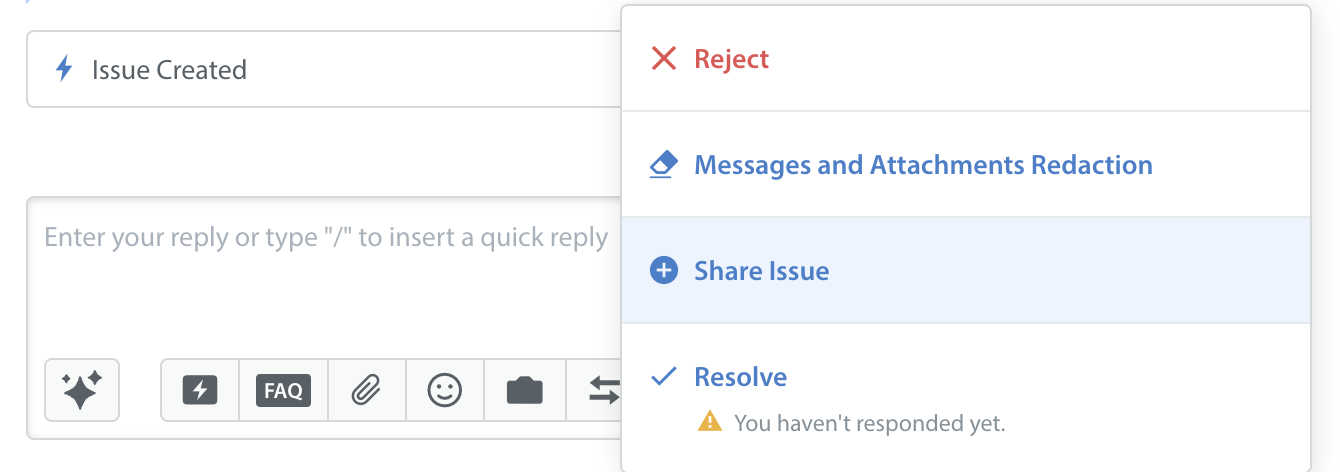Click the eraser icon for redaction
This screenshot has width=1340, height=472.
click(x=663, y=165)
